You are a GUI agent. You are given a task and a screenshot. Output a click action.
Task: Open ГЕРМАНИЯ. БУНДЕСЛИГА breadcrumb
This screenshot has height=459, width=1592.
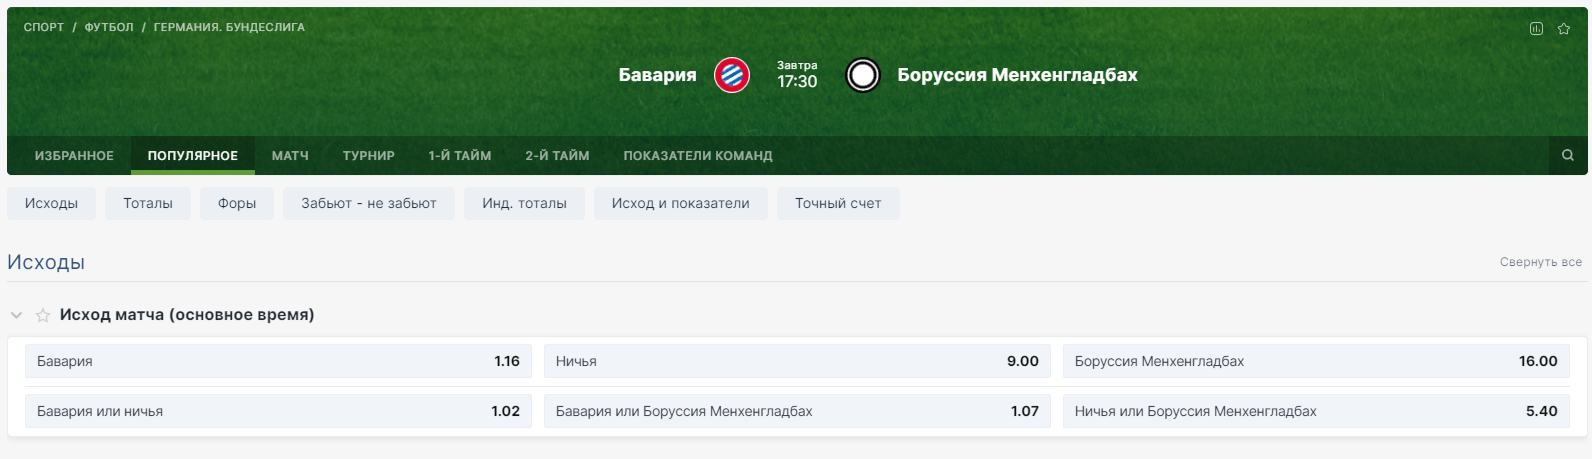229,27
